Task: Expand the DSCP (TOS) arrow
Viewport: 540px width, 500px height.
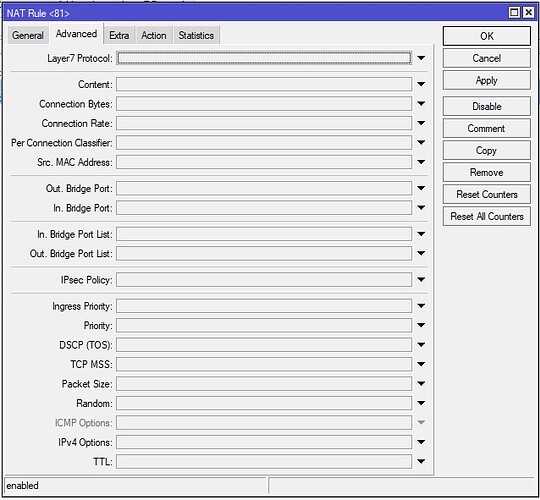Action: point(421,345)
